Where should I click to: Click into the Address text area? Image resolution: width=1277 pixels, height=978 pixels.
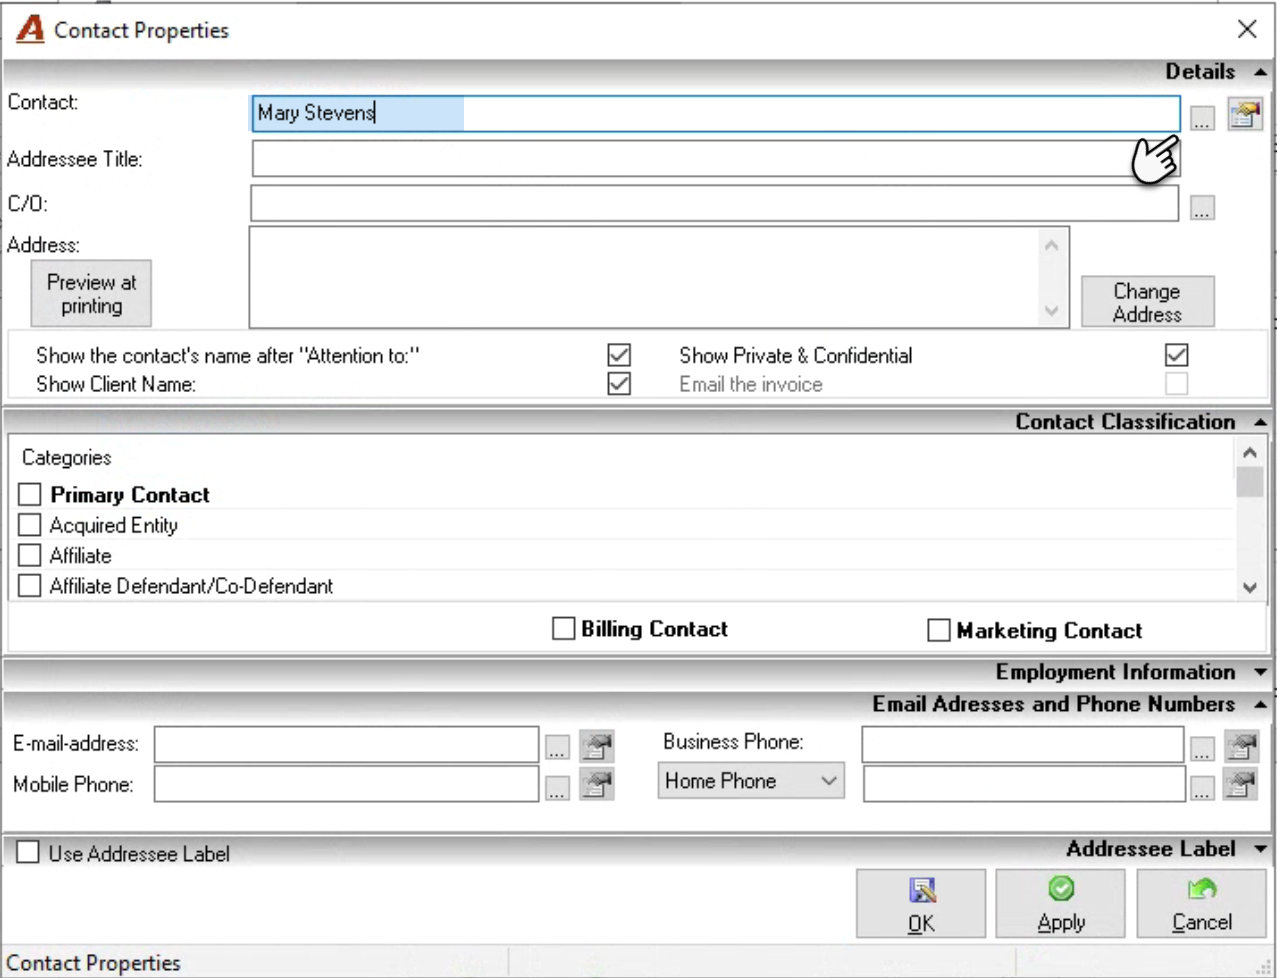[659, 277]
